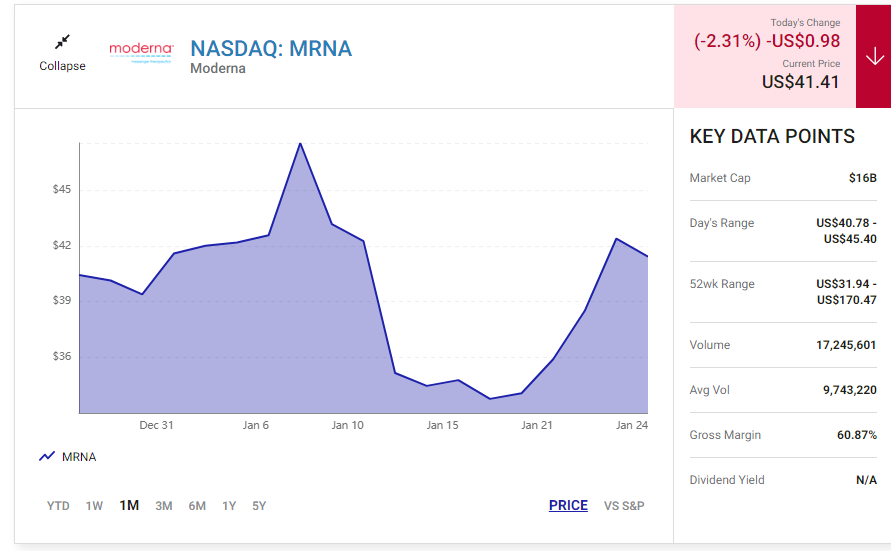Click the Volume value 17,245,601
891x551 pixels.
(846, 345)
